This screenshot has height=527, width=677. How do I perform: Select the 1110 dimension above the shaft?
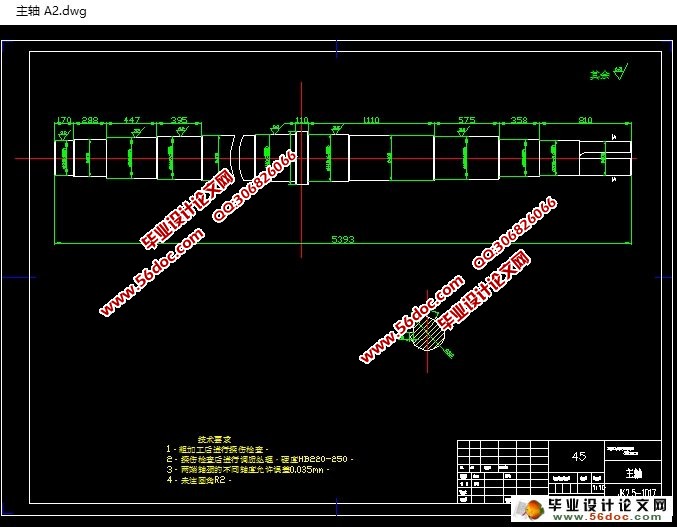coord(371,120)
